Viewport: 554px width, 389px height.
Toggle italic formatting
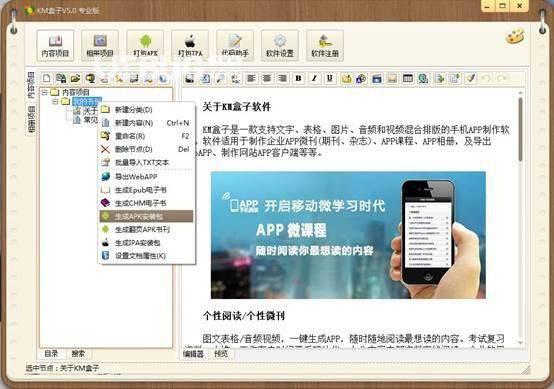pos(314,78)
